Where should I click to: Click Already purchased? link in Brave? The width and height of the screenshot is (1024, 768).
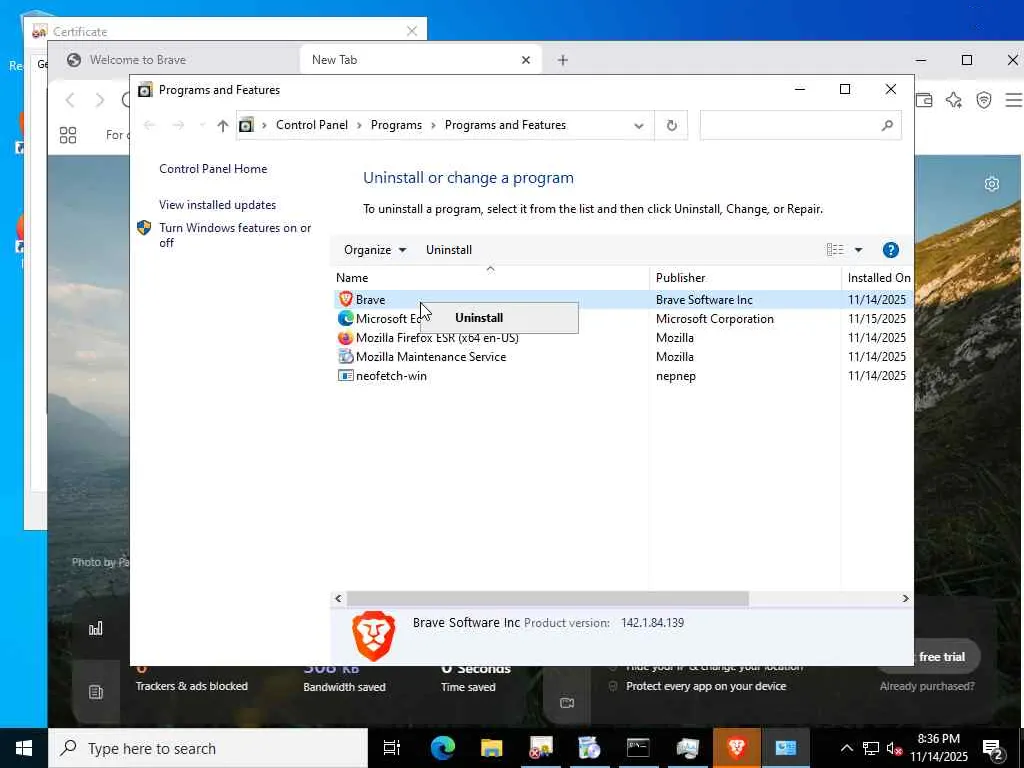927,686
